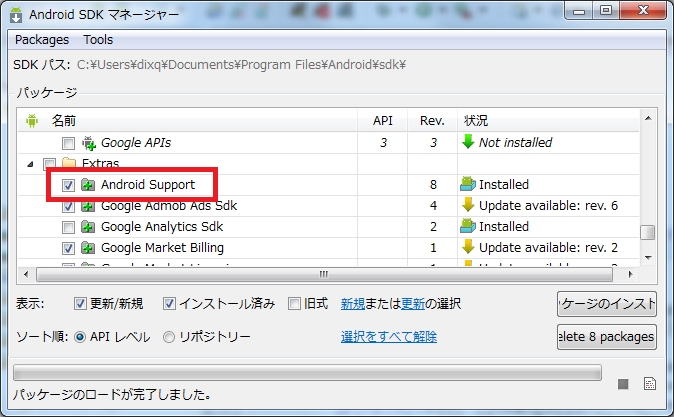Click the 名前 column header

click(64, 121)
